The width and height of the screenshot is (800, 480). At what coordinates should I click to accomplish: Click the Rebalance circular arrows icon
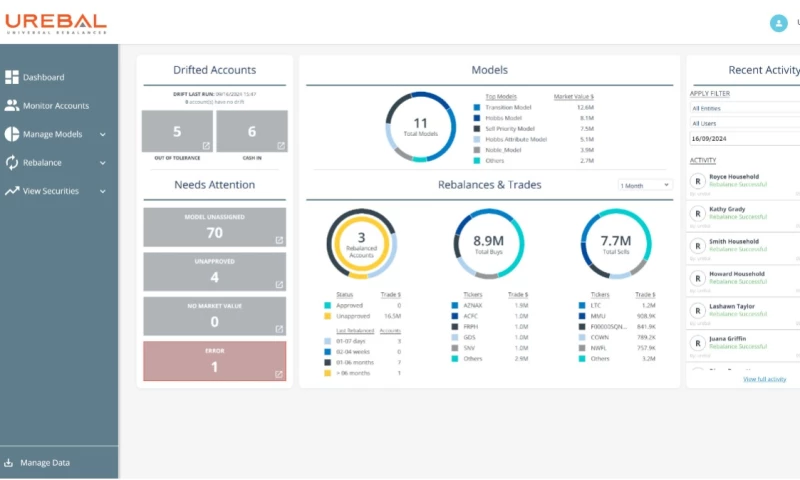click(12, 162)
